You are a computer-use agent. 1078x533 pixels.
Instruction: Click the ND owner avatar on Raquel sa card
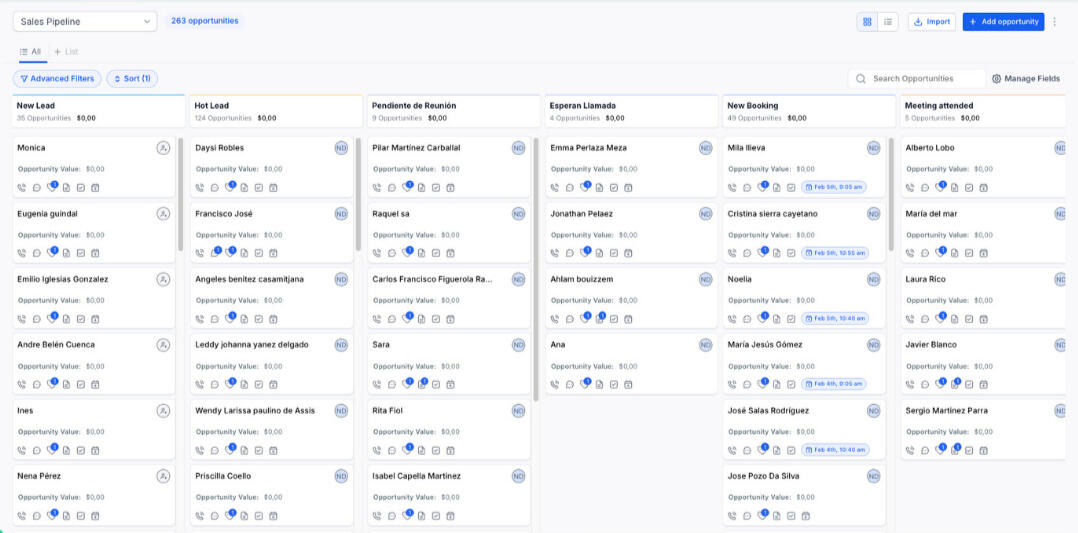(518, 214)
